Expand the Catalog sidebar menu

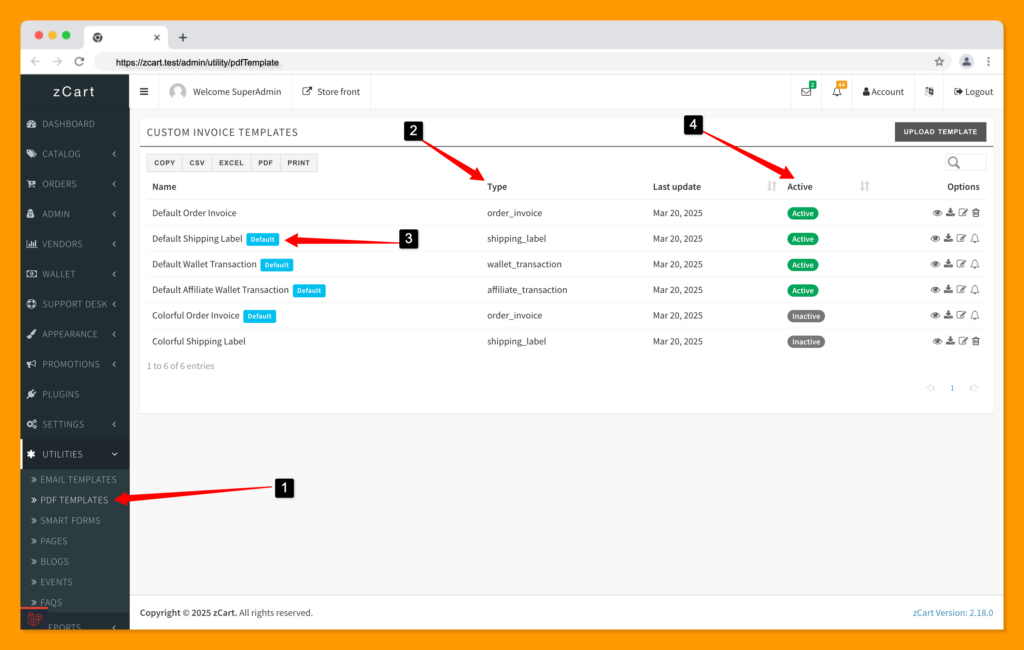[75, 154]
